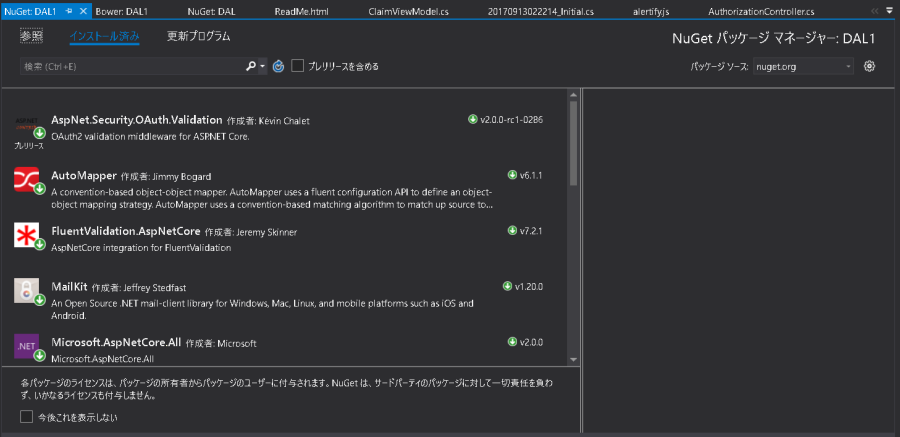
Task: Open package source settings gear
Action: [x=869, y=66]
